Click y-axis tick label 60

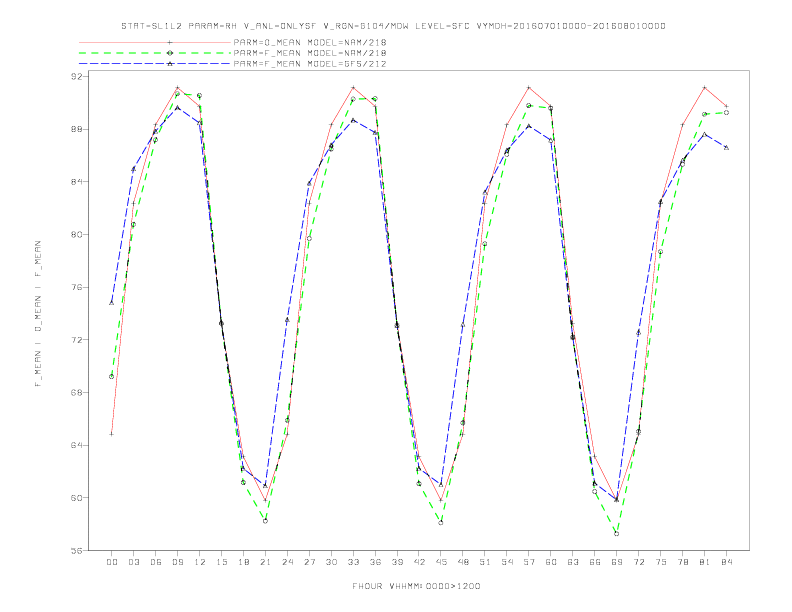76,498
